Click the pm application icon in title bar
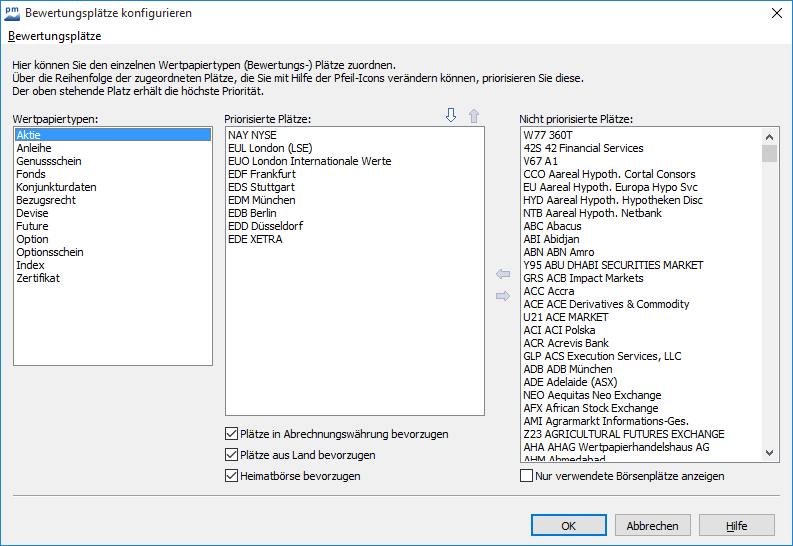Screen dimensions: 793x546 click(12, 13)
